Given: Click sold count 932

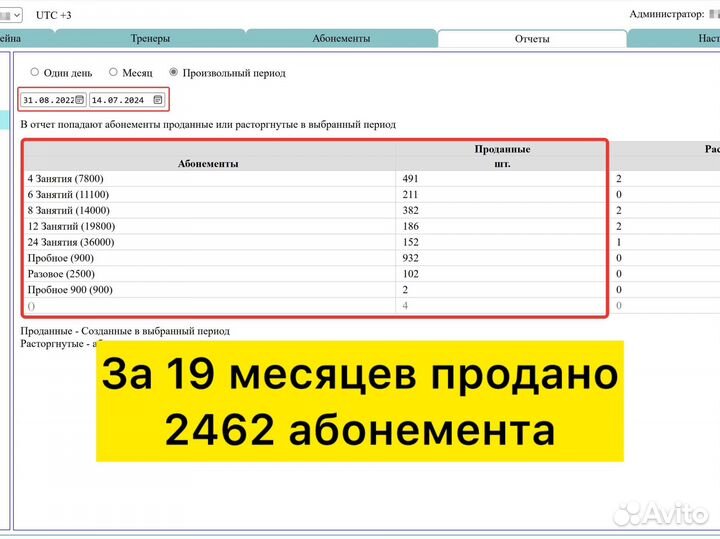Looking at the screenshot, I should [x=411, y=258].
